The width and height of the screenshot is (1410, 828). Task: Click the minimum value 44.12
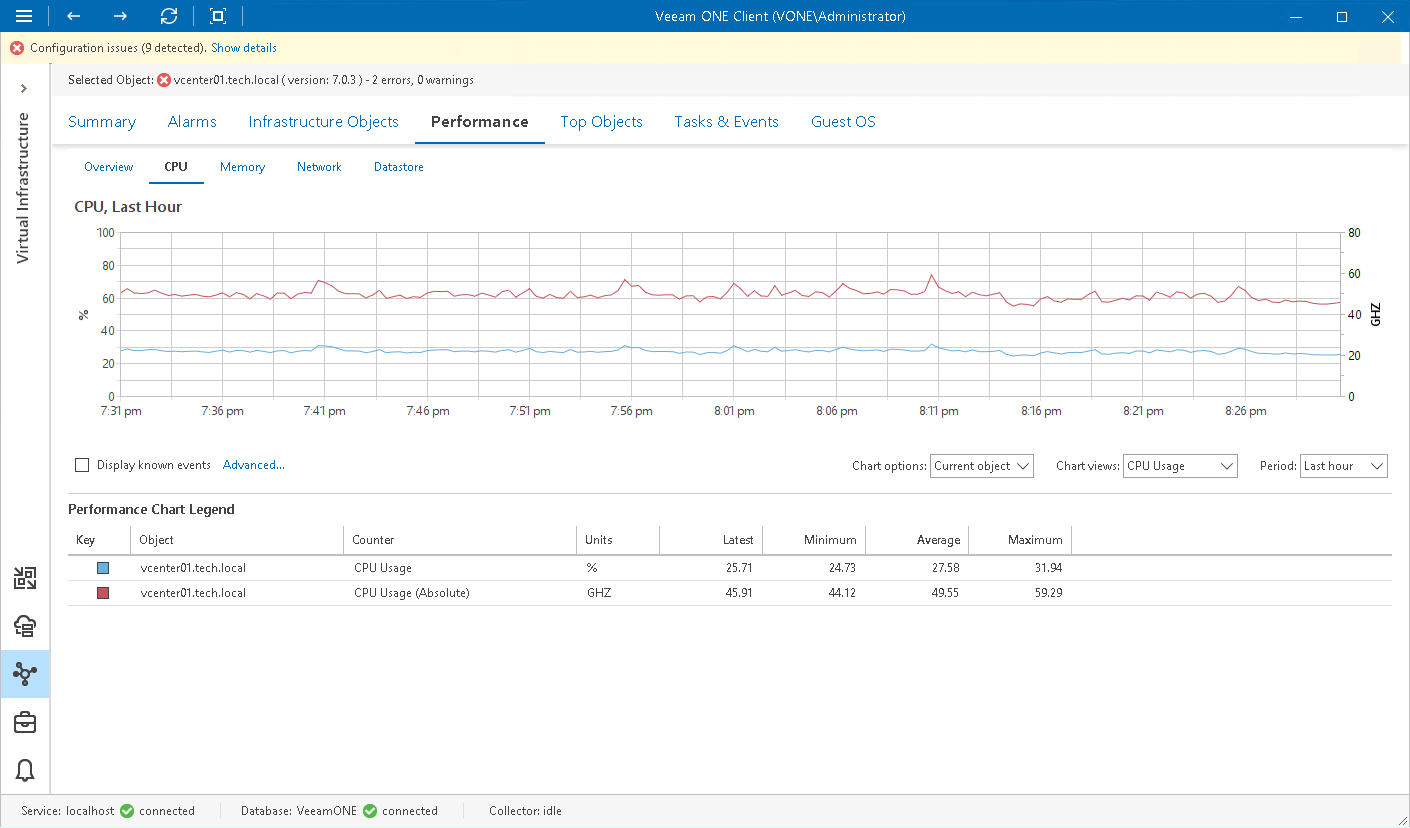[x=842, y=593]
